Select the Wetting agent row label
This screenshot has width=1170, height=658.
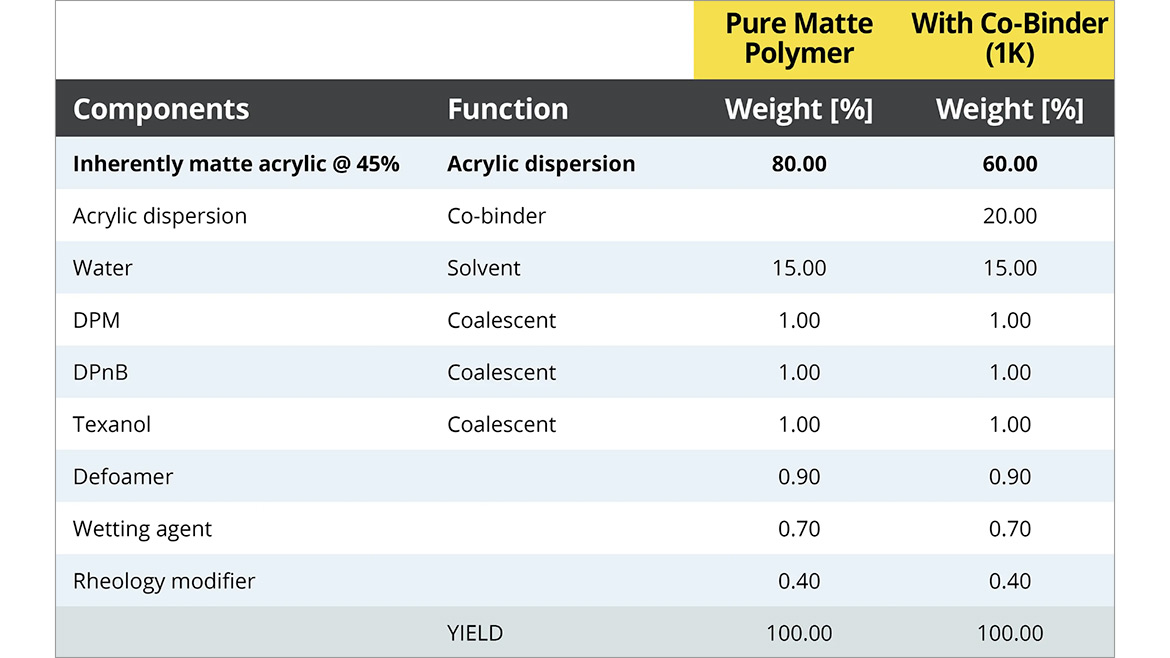click(142, 529)
